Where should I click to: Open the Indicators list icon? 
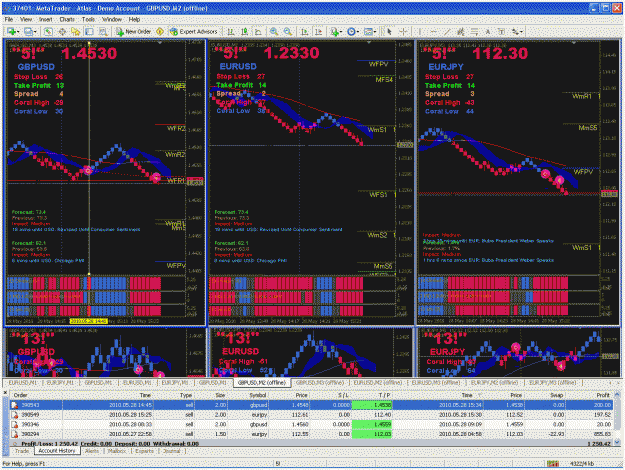point(334,31)
